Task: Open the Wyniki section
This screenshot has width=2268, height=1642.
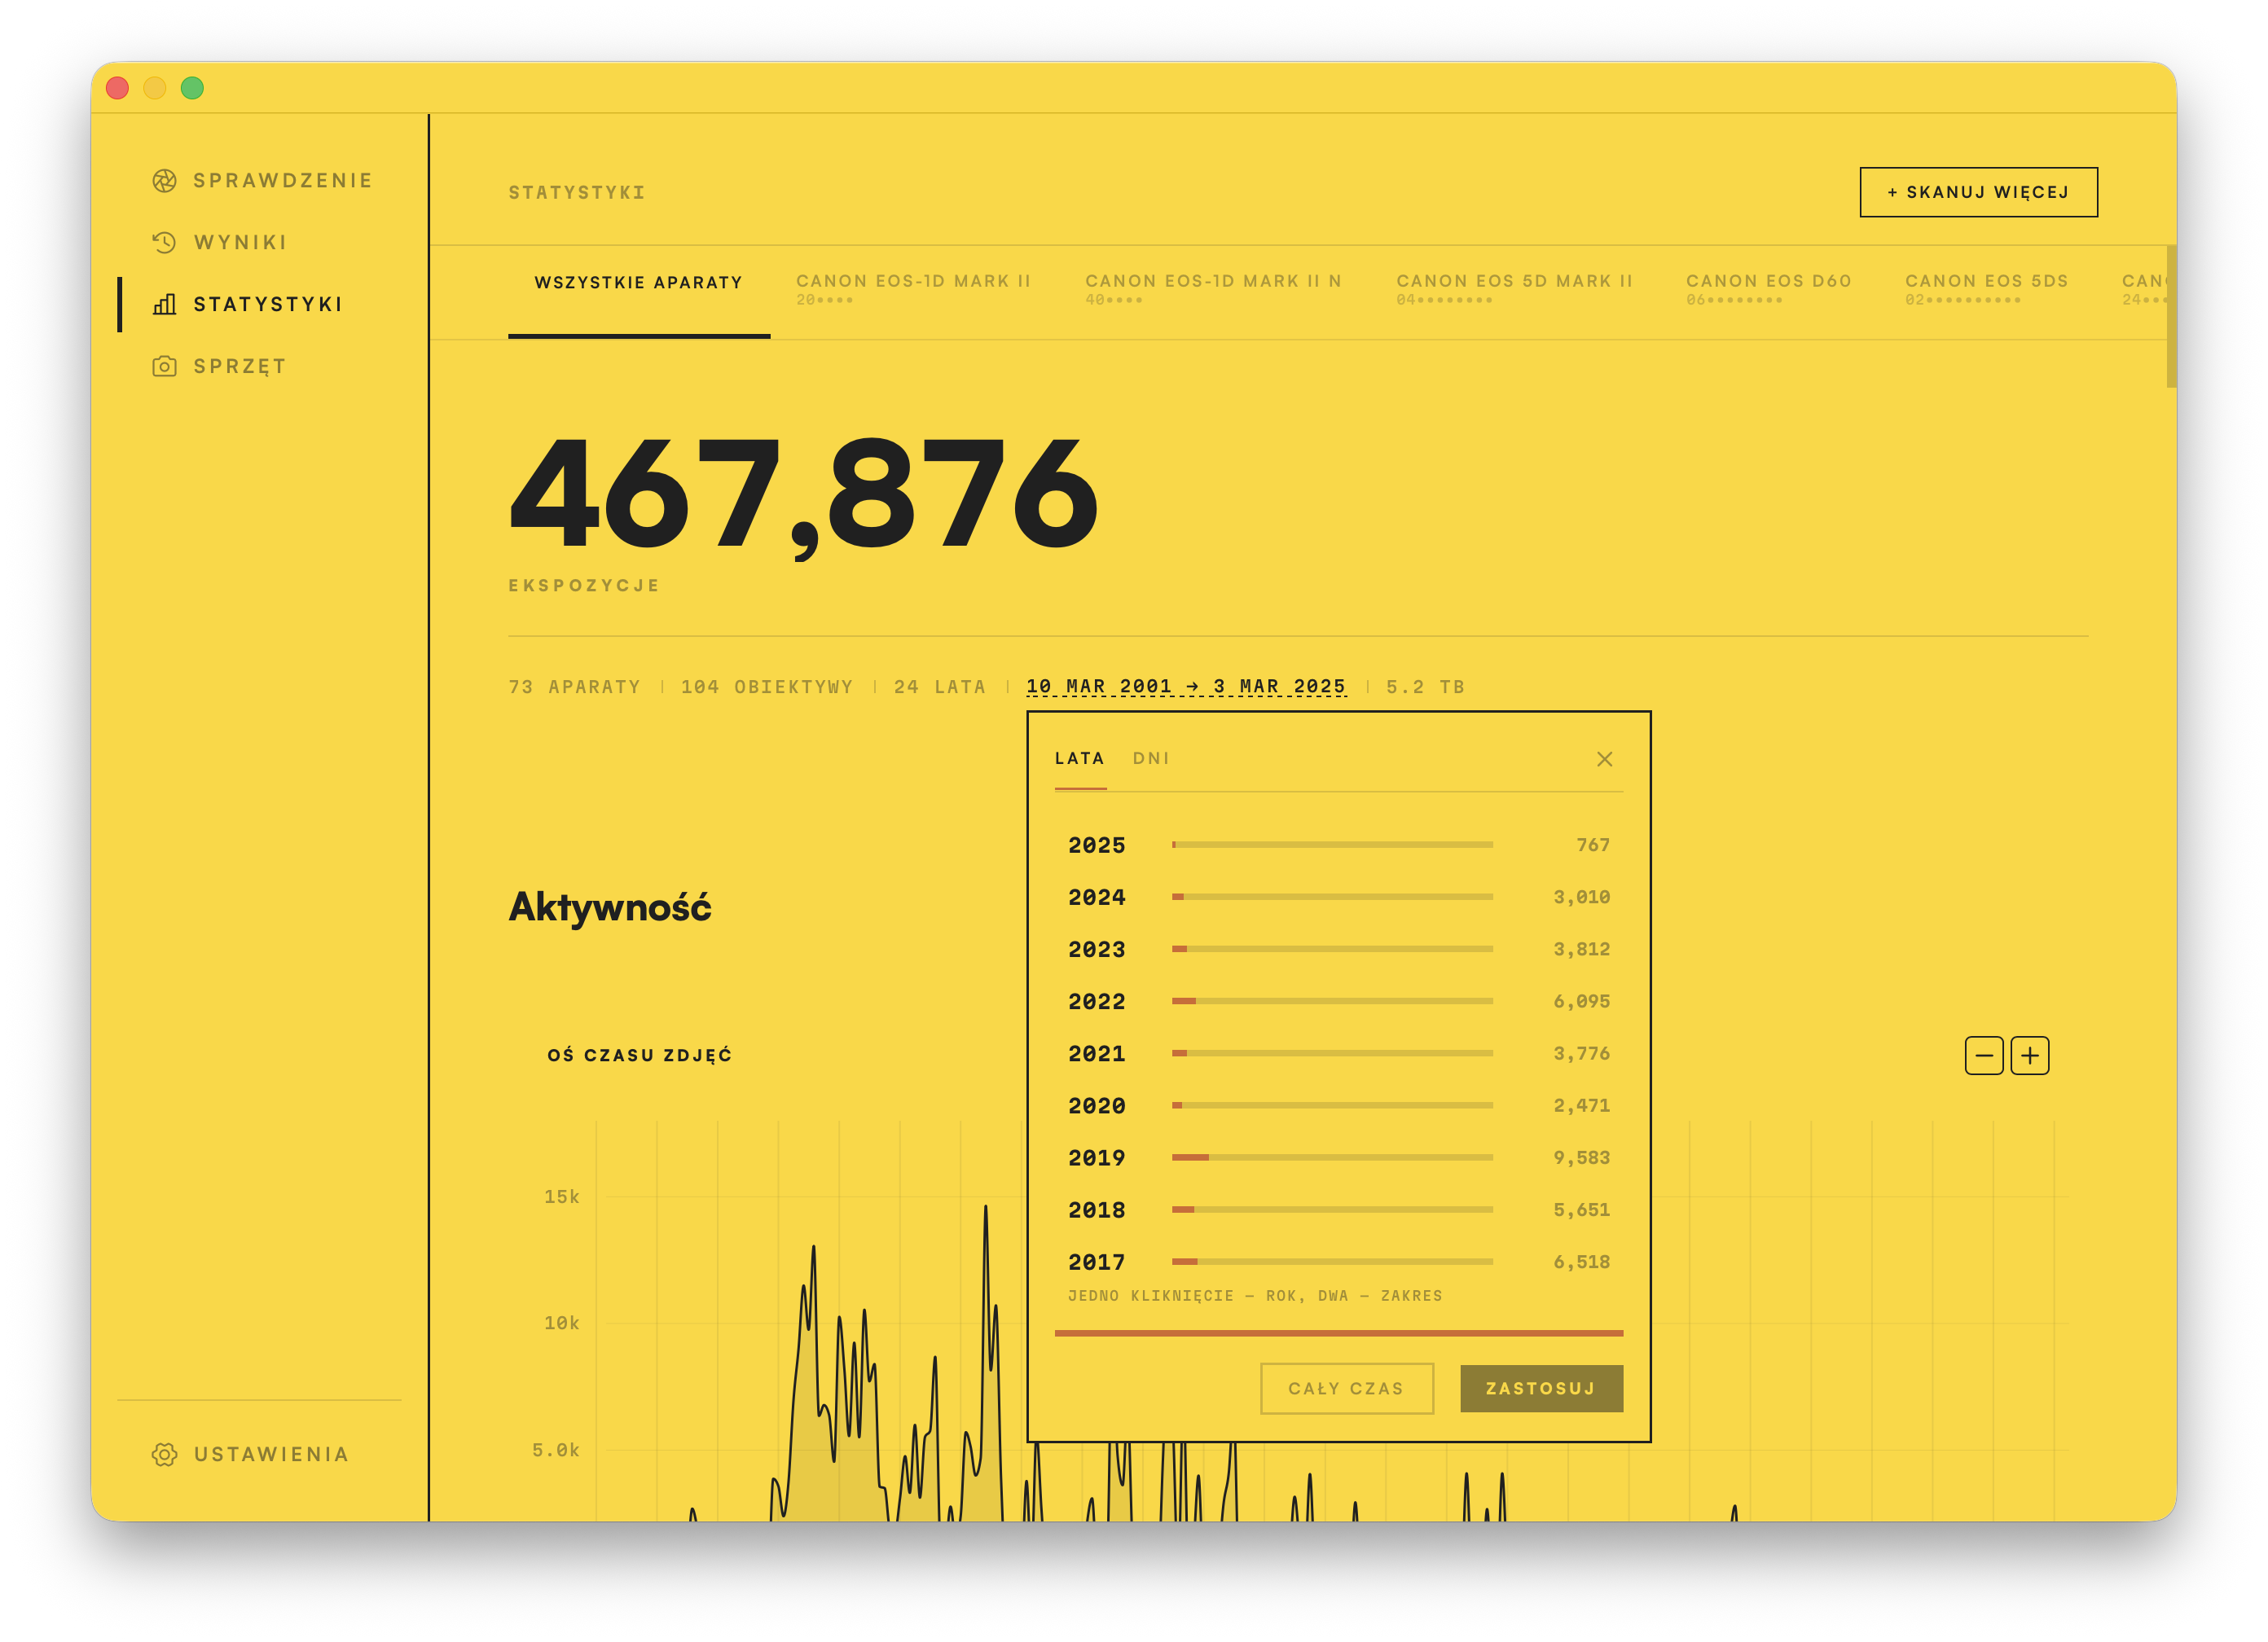Action: click(x=241, y=242)
